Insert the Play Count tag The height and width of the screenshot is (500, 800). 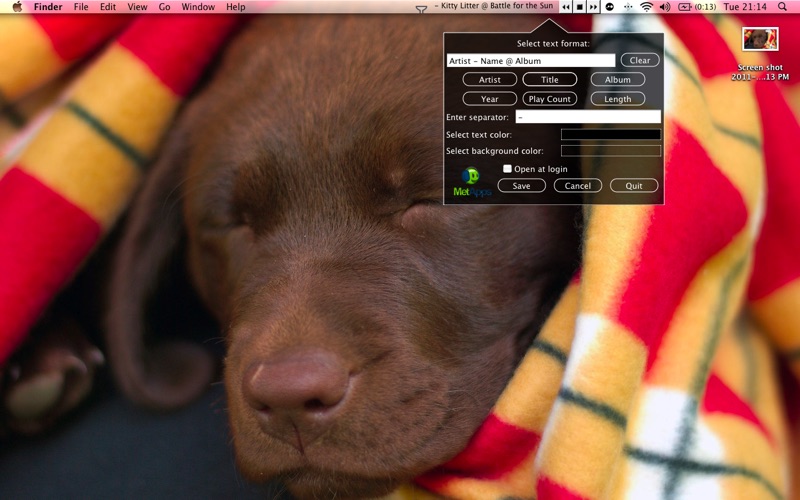pyautogui.click(x=549, y=99)
